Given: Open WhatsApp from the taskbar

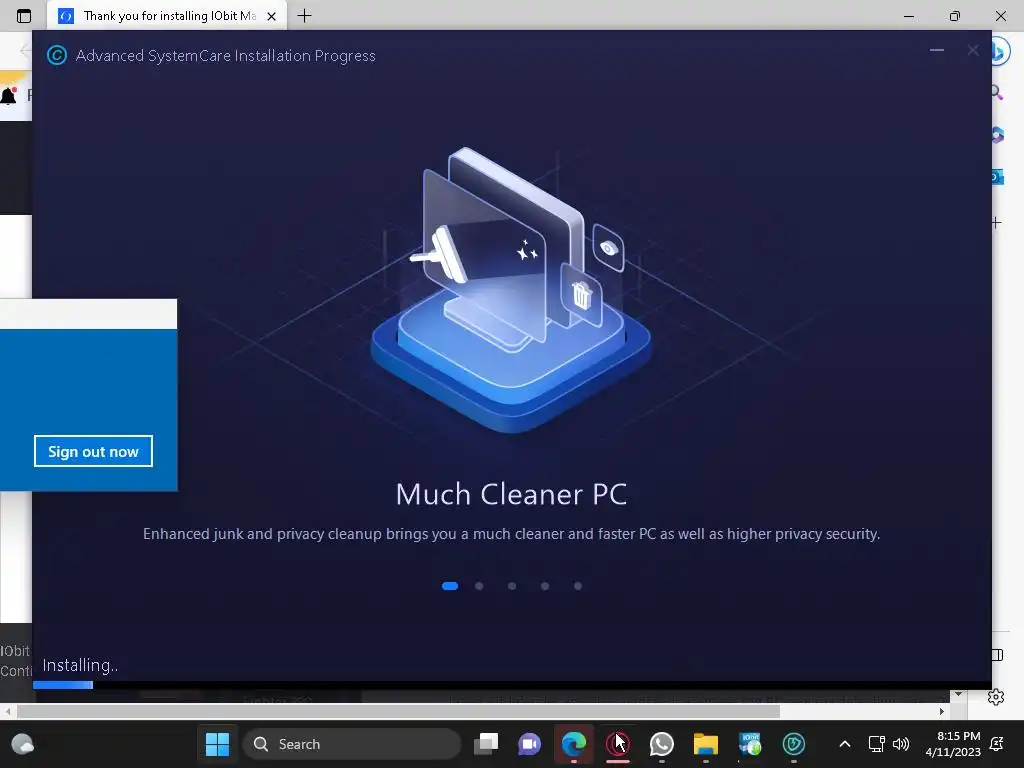Looking at the screenshot, I should click(662, 744).
